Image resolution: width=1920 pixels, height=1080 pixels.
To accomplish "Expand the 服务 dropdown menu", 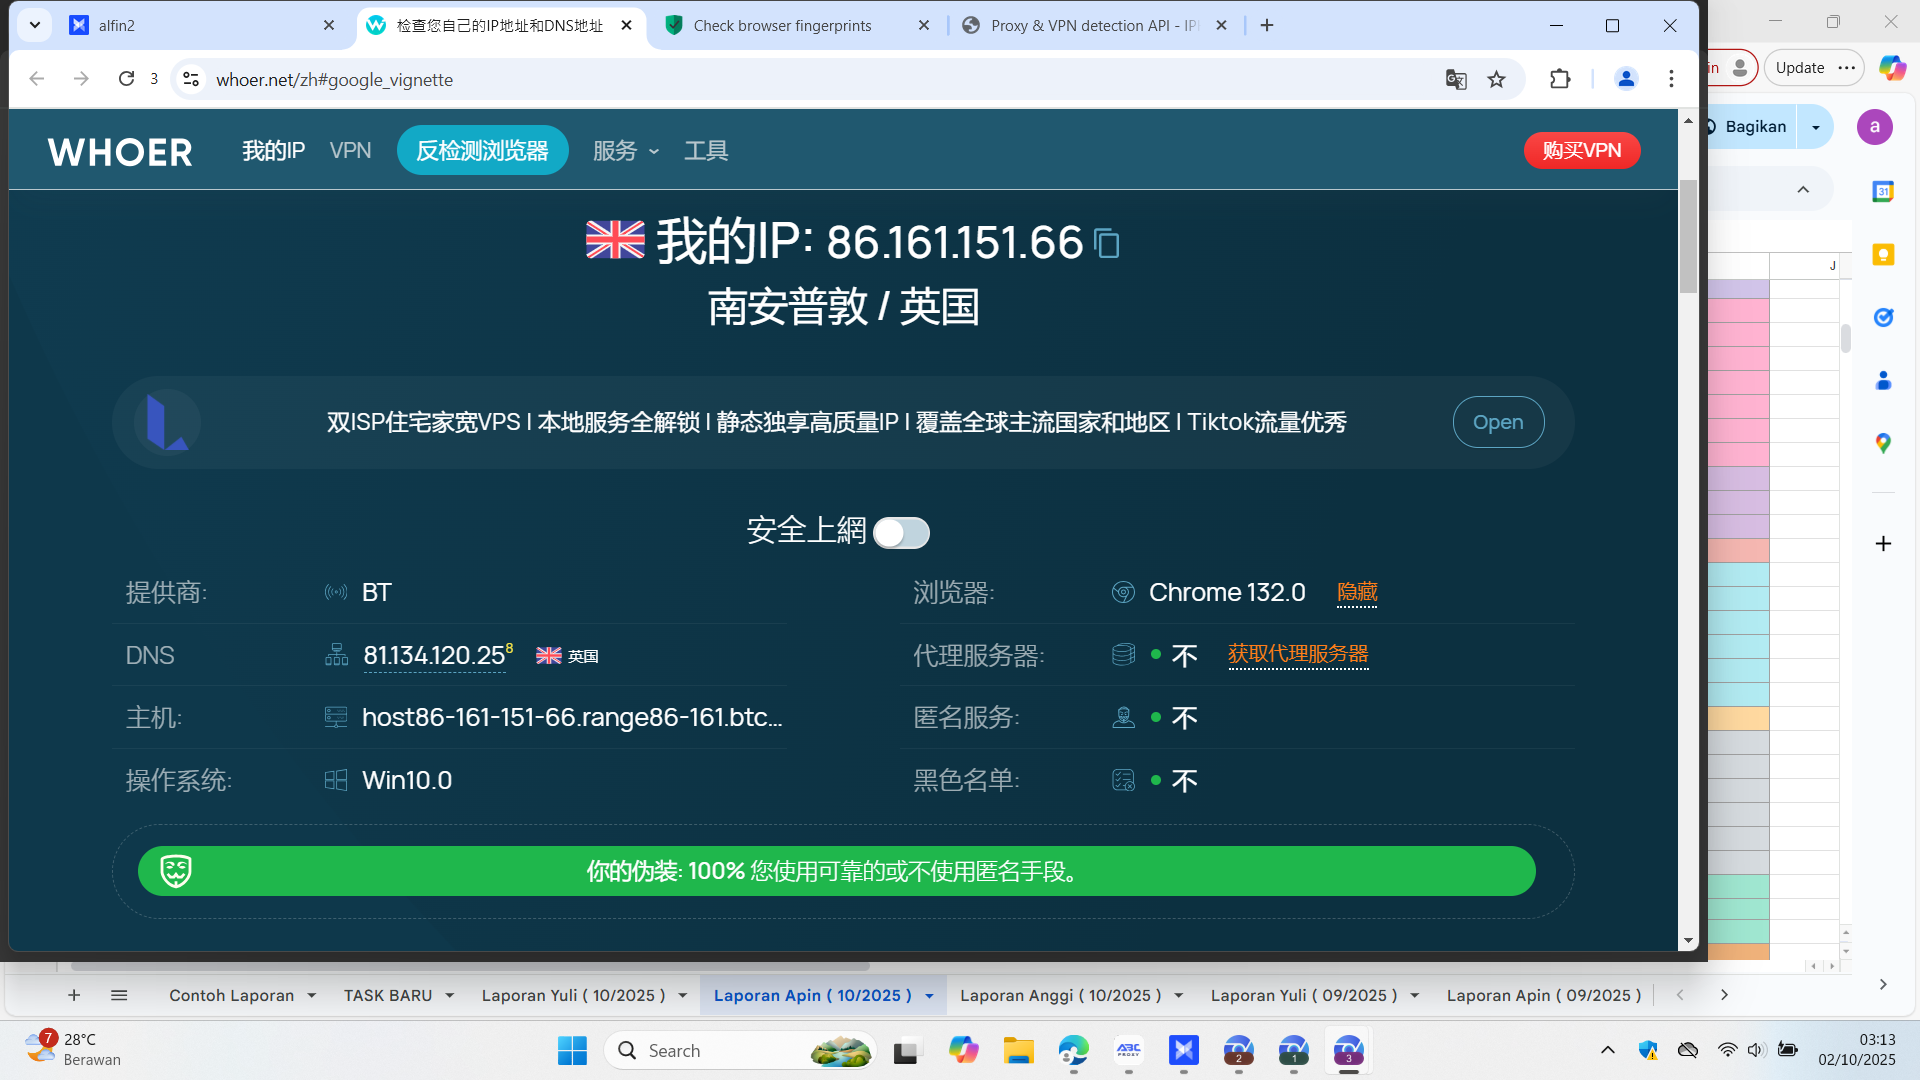I will click(x=626, y=151).
